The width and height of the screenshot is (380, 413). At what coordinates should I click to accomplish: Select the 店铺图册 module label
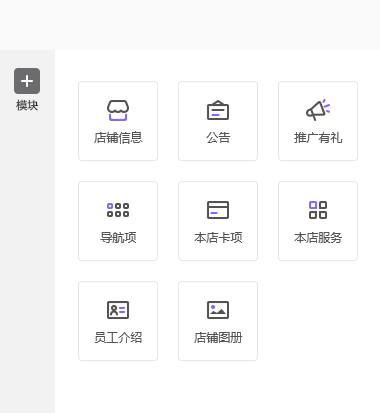[218, 338]
